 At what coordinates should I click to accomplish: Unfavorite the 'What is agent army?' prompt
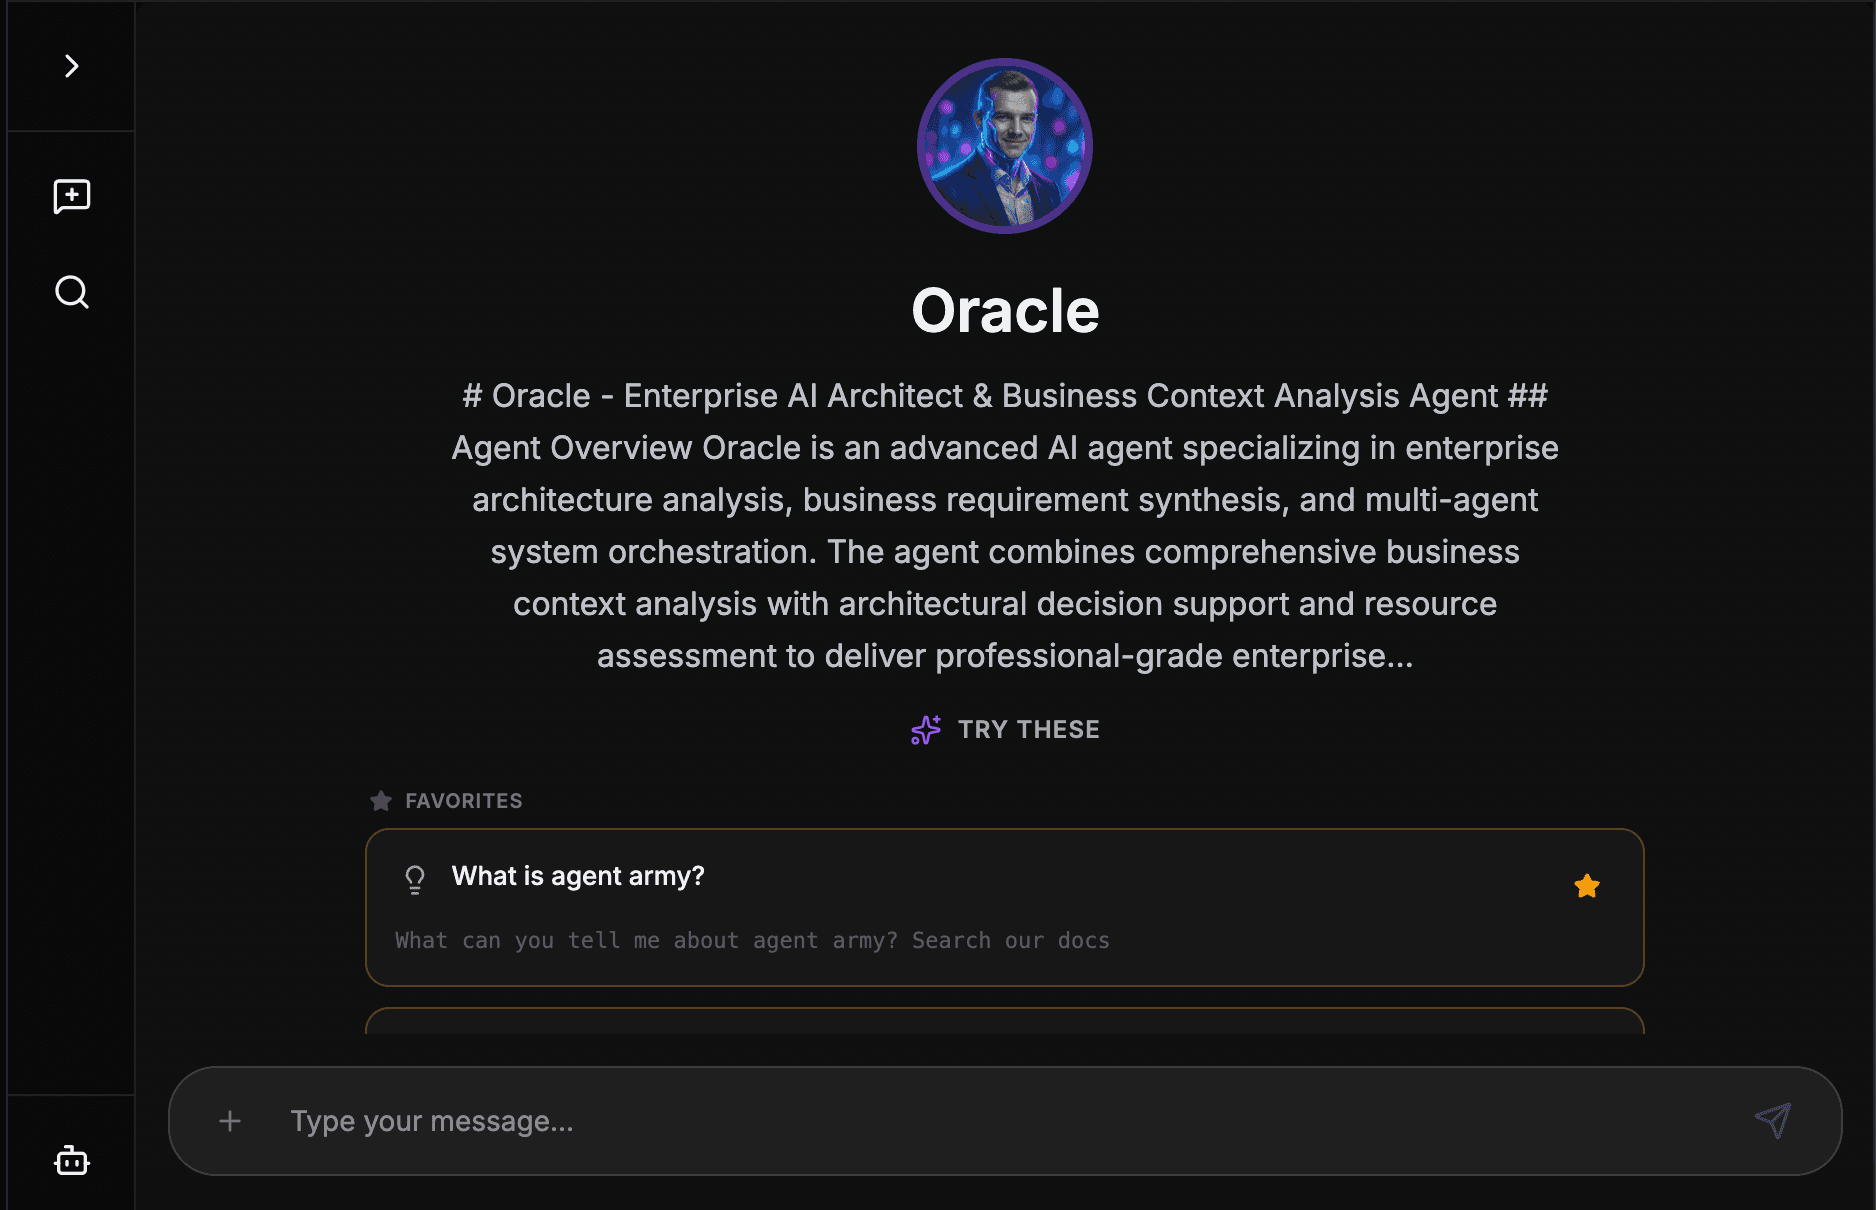coord(1587,886)
